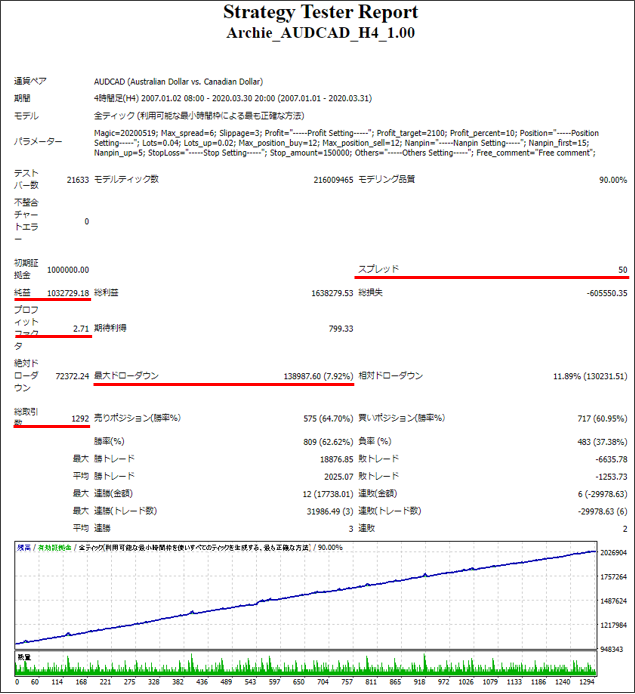The image size is (635, 694).
Task: Select the Strategy Tester Report title
Action: coord(320,12)
